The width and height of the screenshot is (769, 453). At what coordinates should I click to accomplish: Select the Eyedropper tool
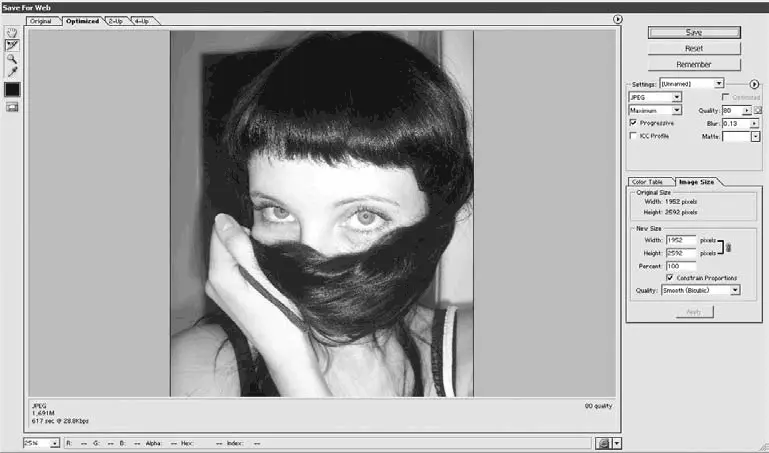(x=12, y=72)
